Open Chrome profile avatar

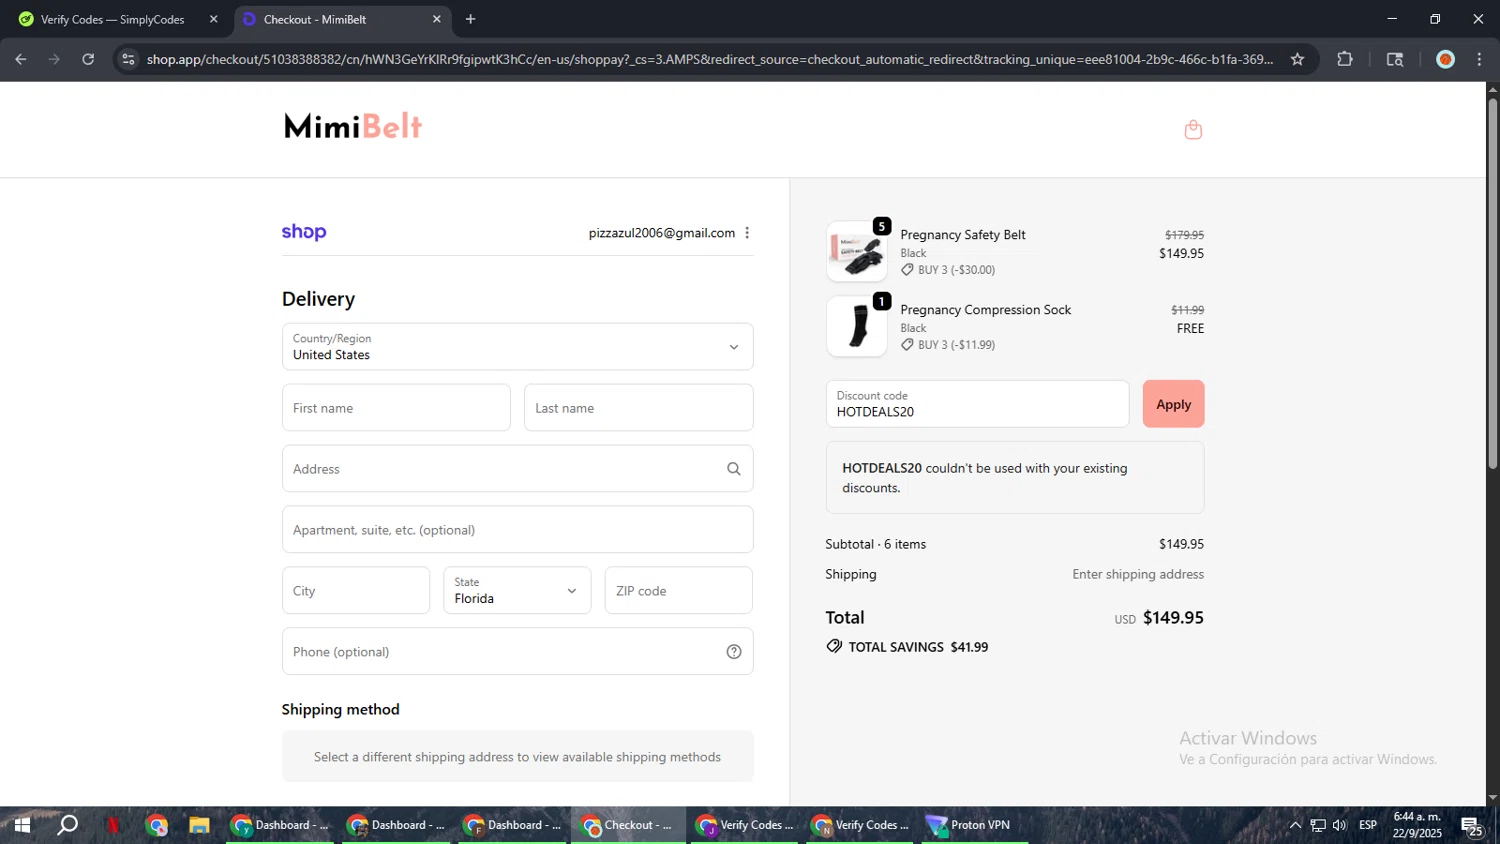[x=1445, y=59]
